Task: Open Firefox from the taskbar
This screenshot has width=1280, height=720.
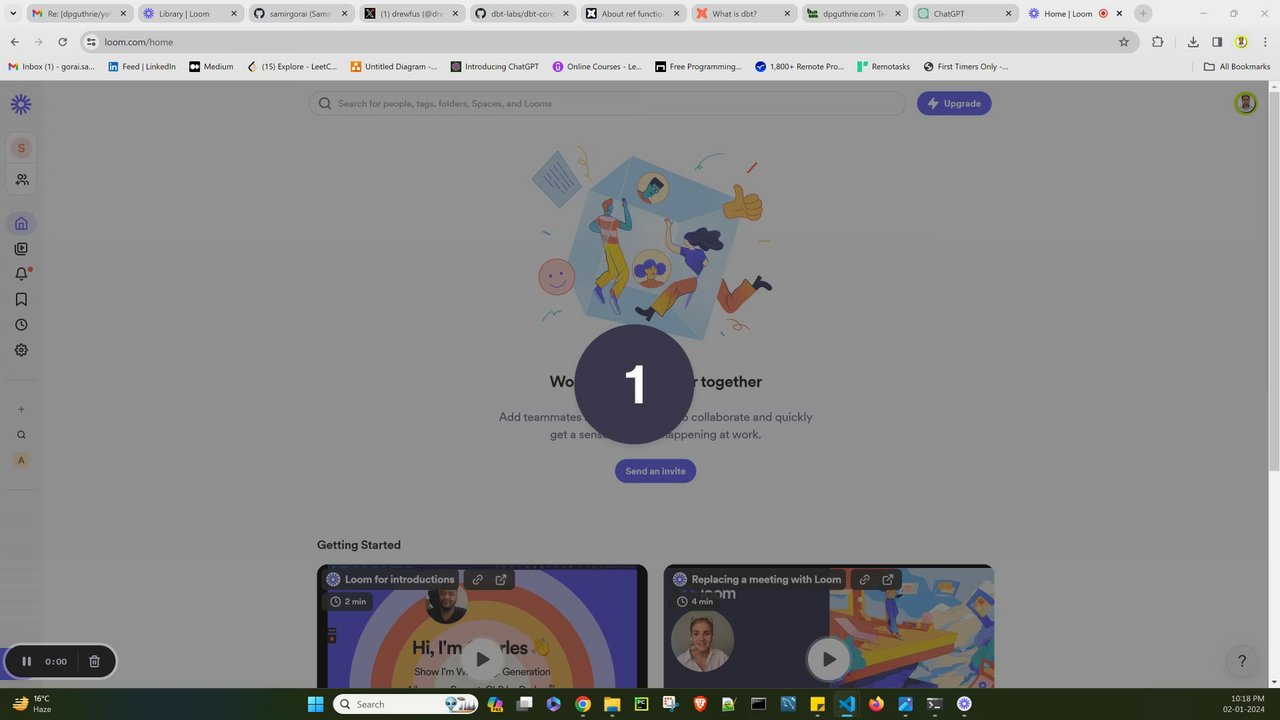Action: pyautogui.click(x=876, y=704)
